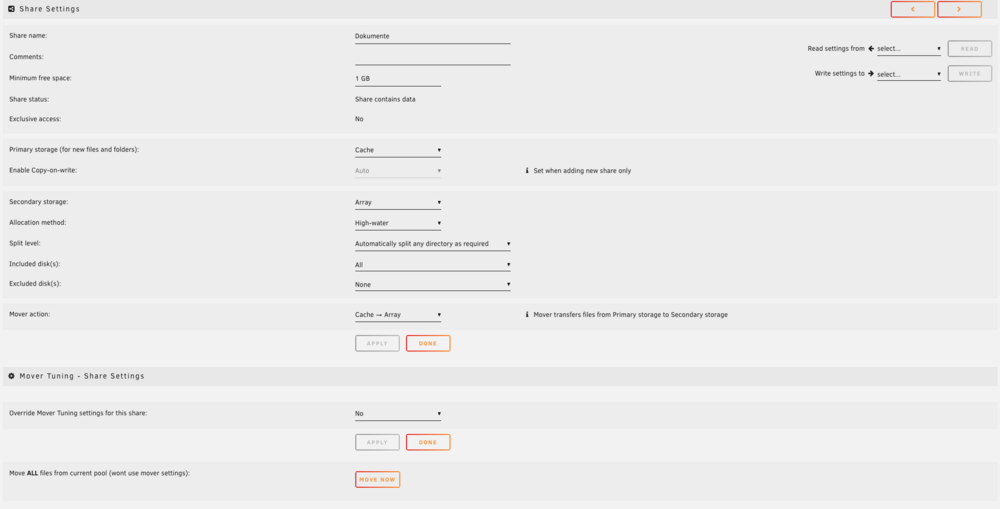Click the Share Settings header share icon

click(x=11, y=9)
